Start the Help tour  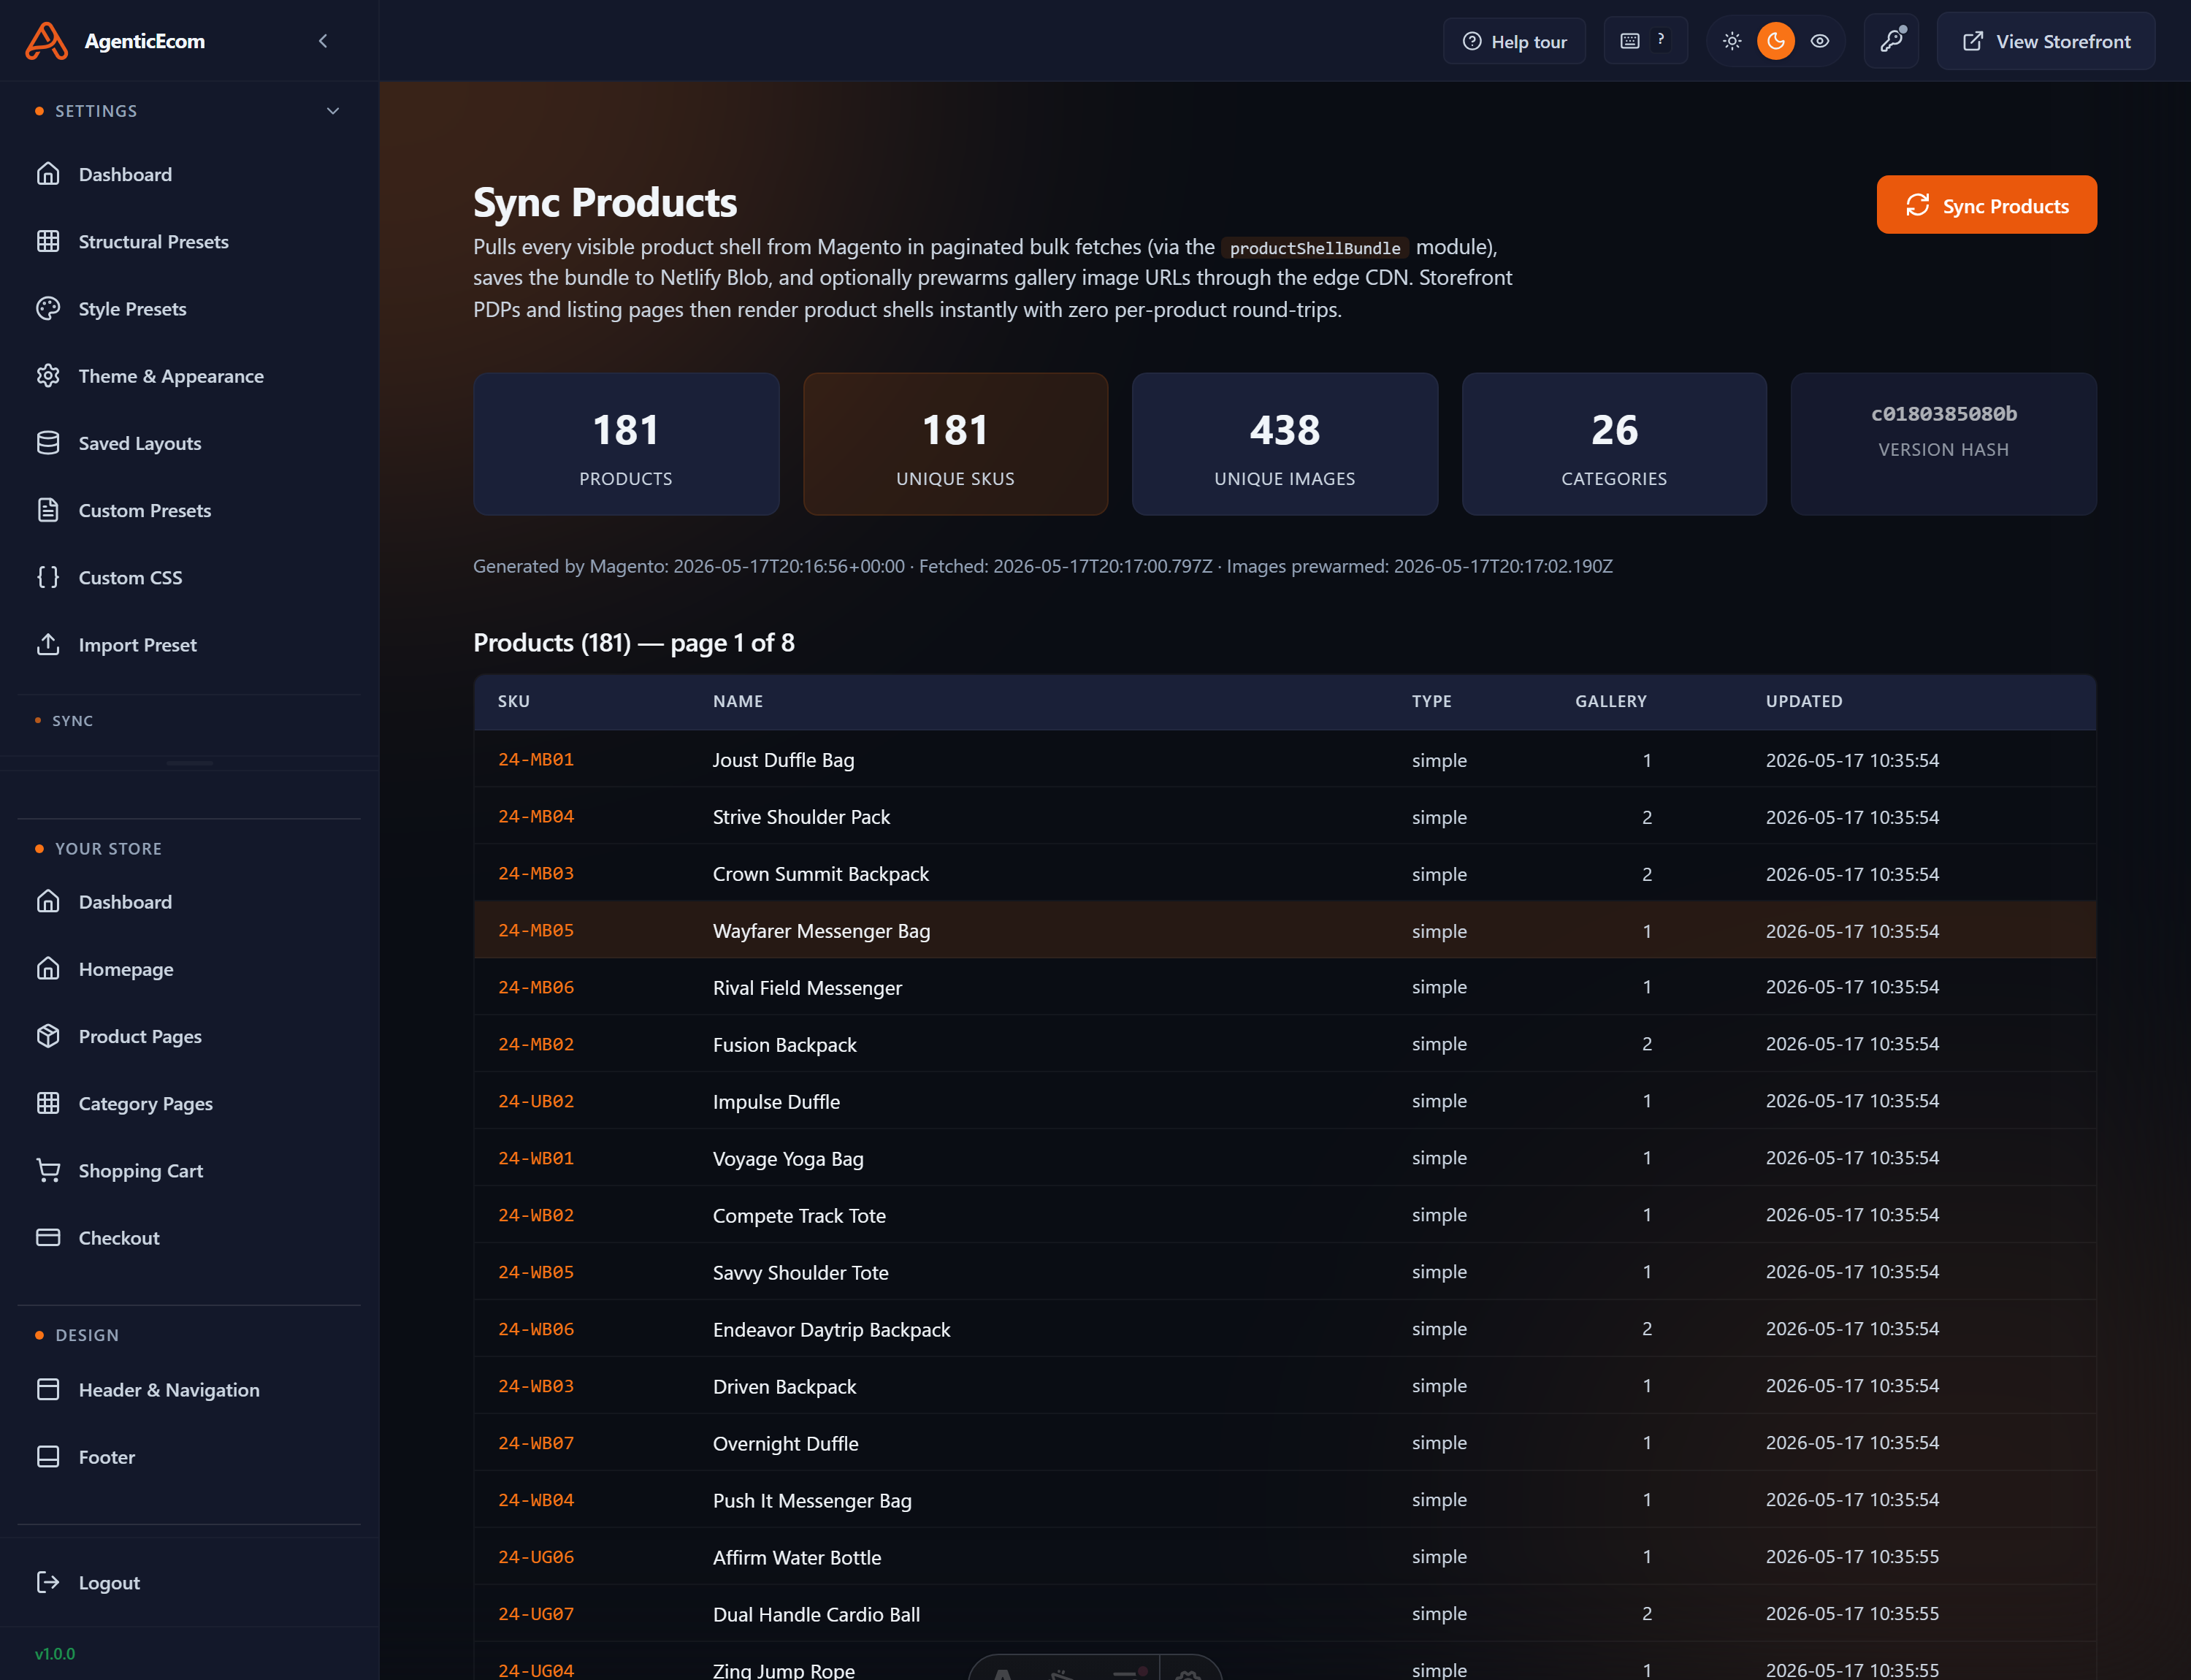point(1514,41)
